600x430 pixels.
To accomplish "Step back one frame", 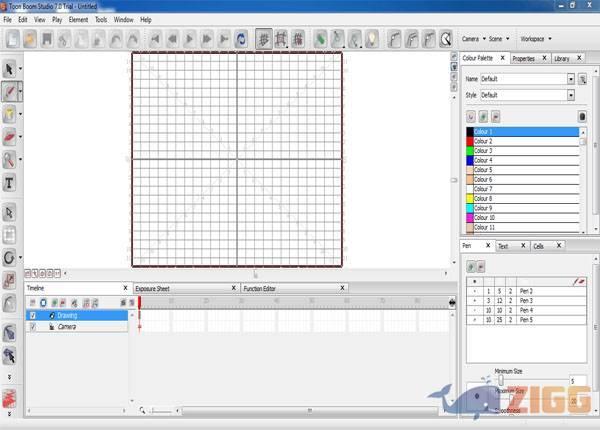I will pyautogui.click(x=172, y=39).
